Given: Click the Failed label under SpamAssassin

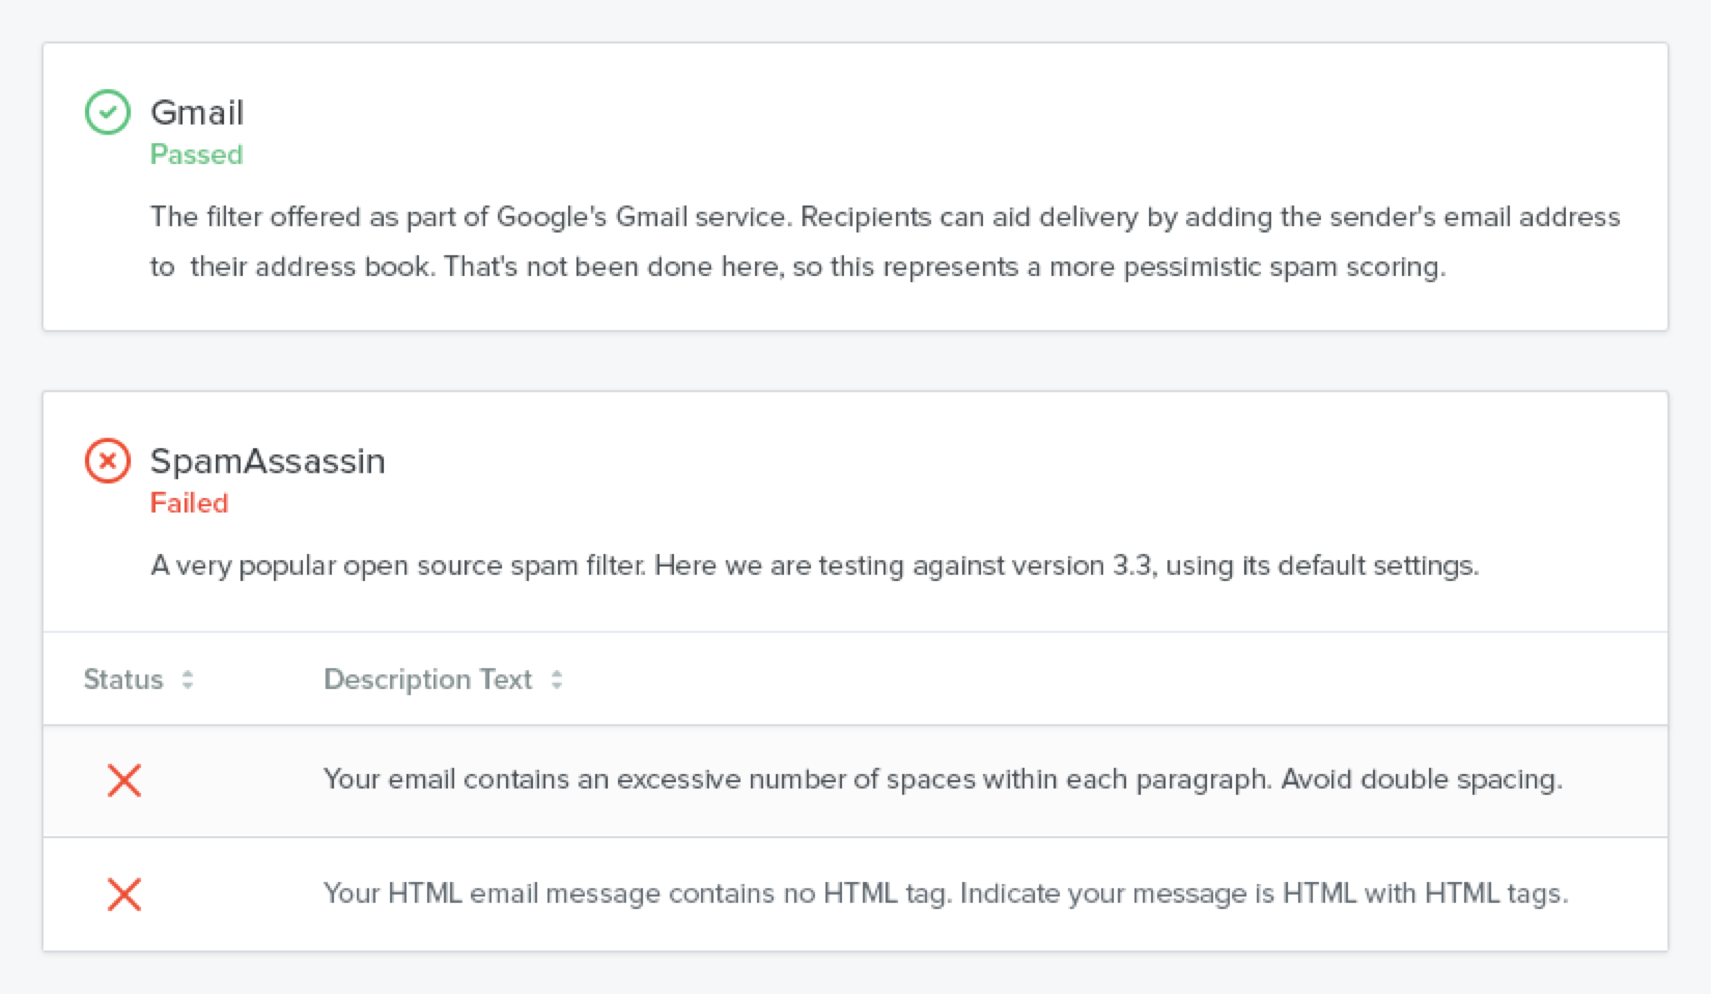Looking at the screenshot, I should 189,503.
